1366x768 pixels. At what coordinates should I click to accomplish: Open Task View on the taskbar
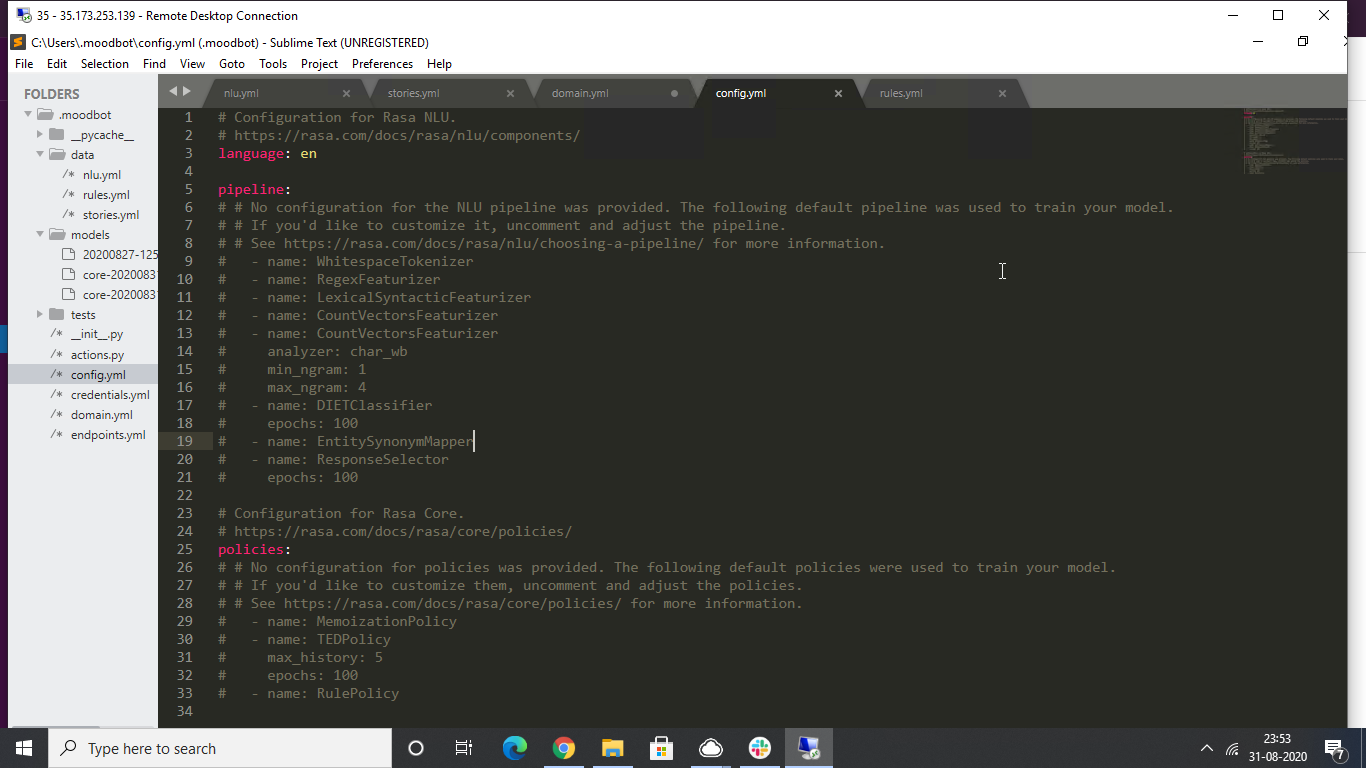tap(464, 748)
